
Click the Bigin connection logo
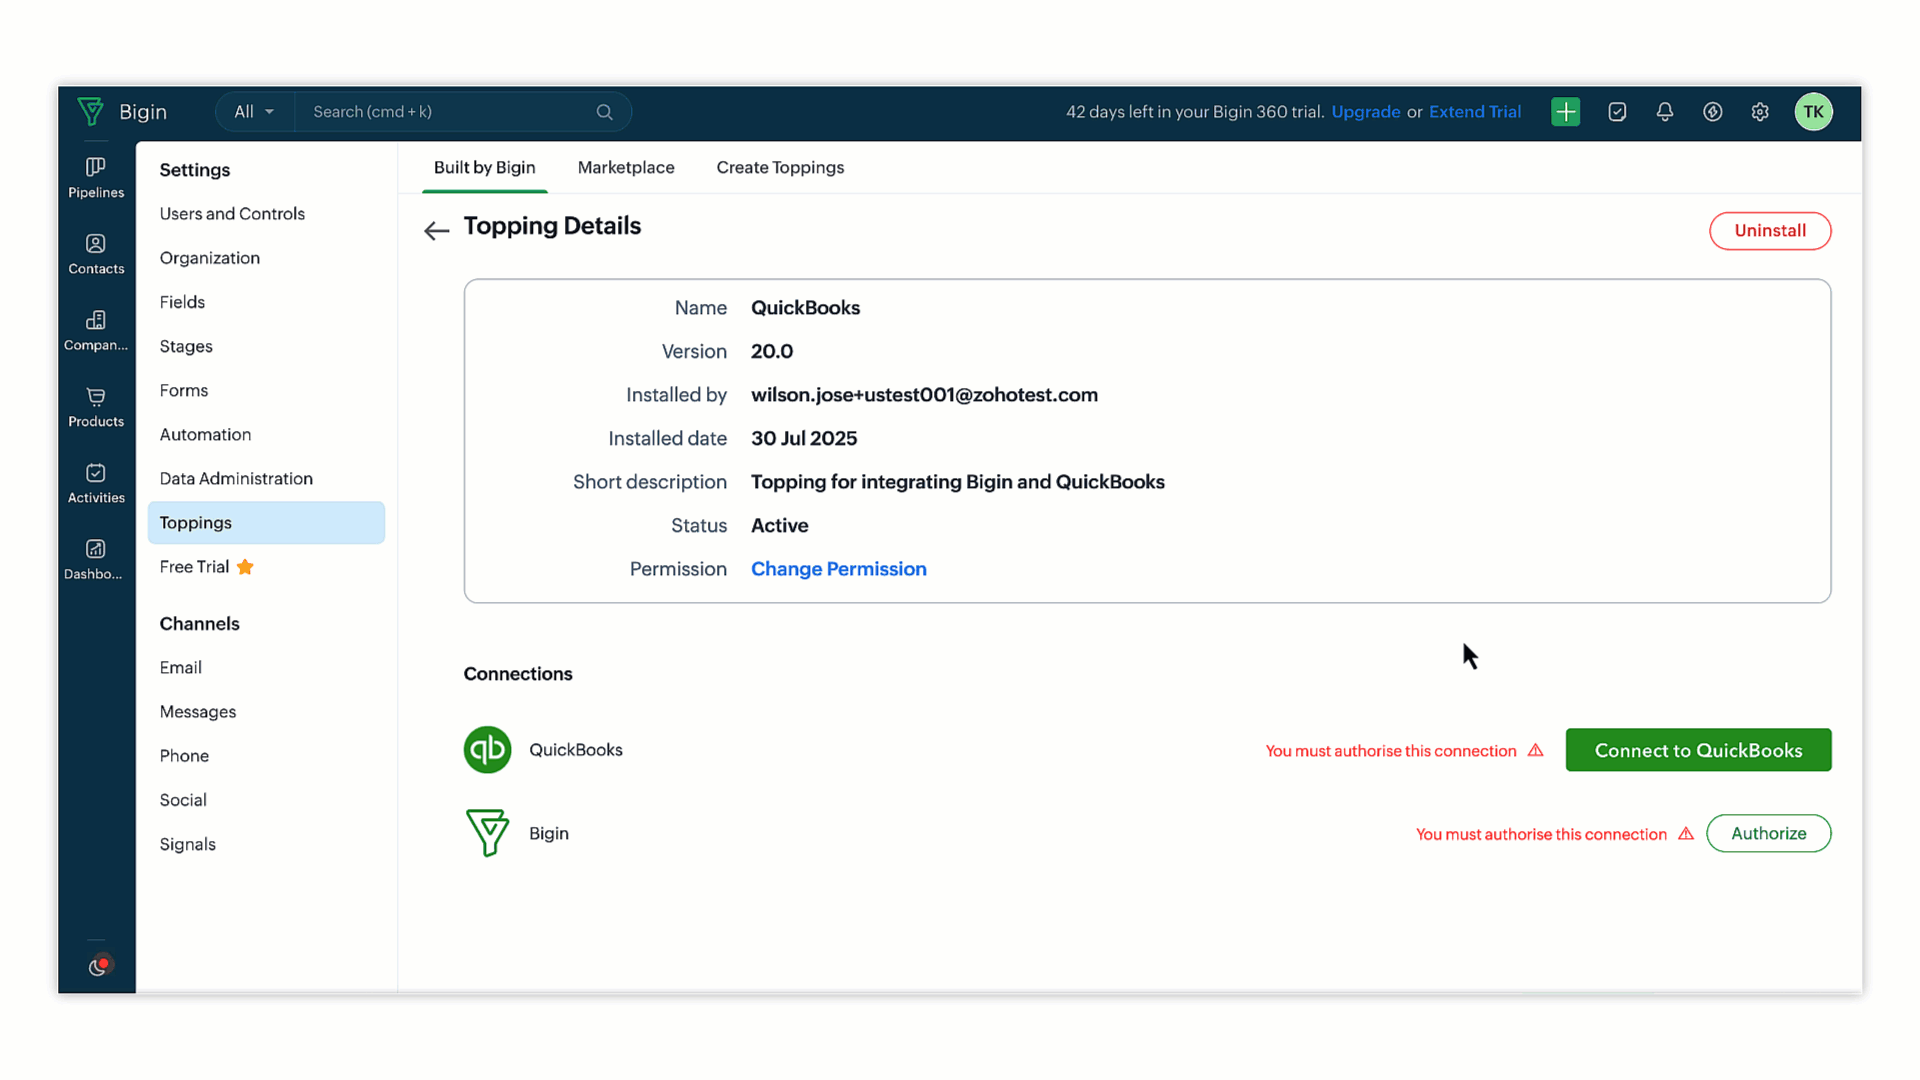[x=487, y=833]
